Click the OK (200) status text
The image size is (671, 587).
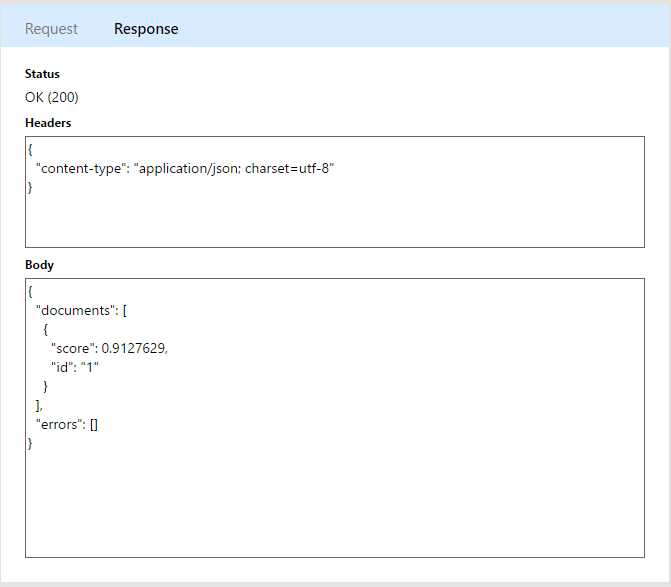[x=52, y=97]
